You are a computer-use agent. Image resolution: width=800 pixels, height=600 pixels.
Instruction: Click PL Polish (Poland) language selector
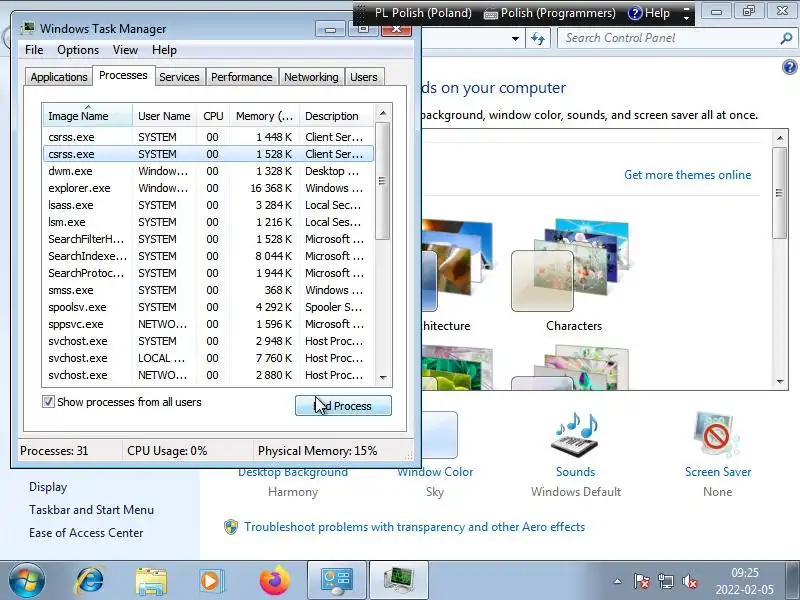click(423, 13)
